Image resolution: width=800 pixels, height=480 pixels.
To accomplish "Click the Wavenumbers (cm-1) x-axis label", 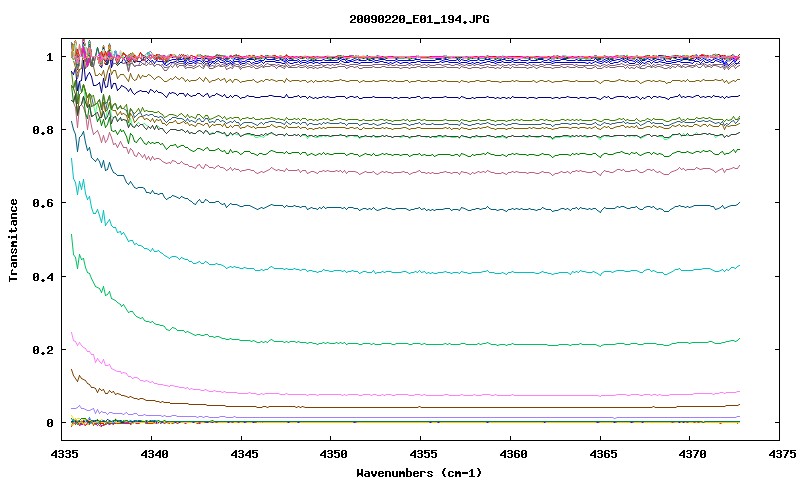I will tap(419, 473).
